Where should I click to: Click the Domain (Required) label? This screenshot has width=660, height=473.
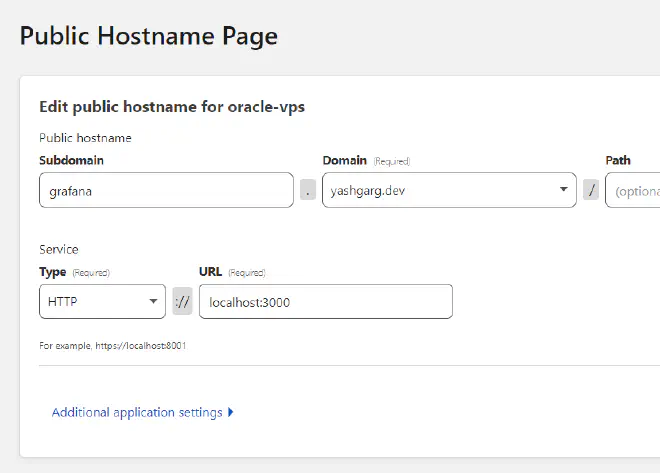[x=366, y=160]
